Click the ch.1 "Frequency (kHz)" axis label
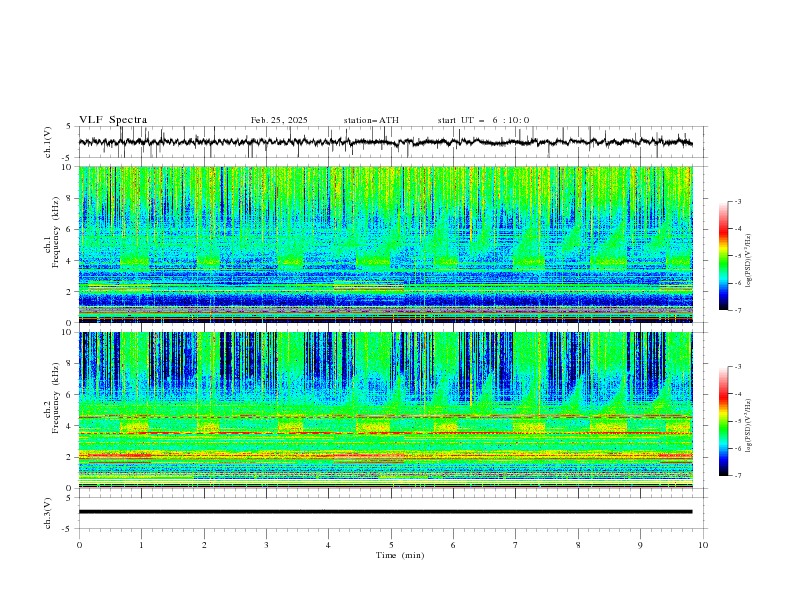Viewport: 792px width, 612px height. (x=56, y=233)
